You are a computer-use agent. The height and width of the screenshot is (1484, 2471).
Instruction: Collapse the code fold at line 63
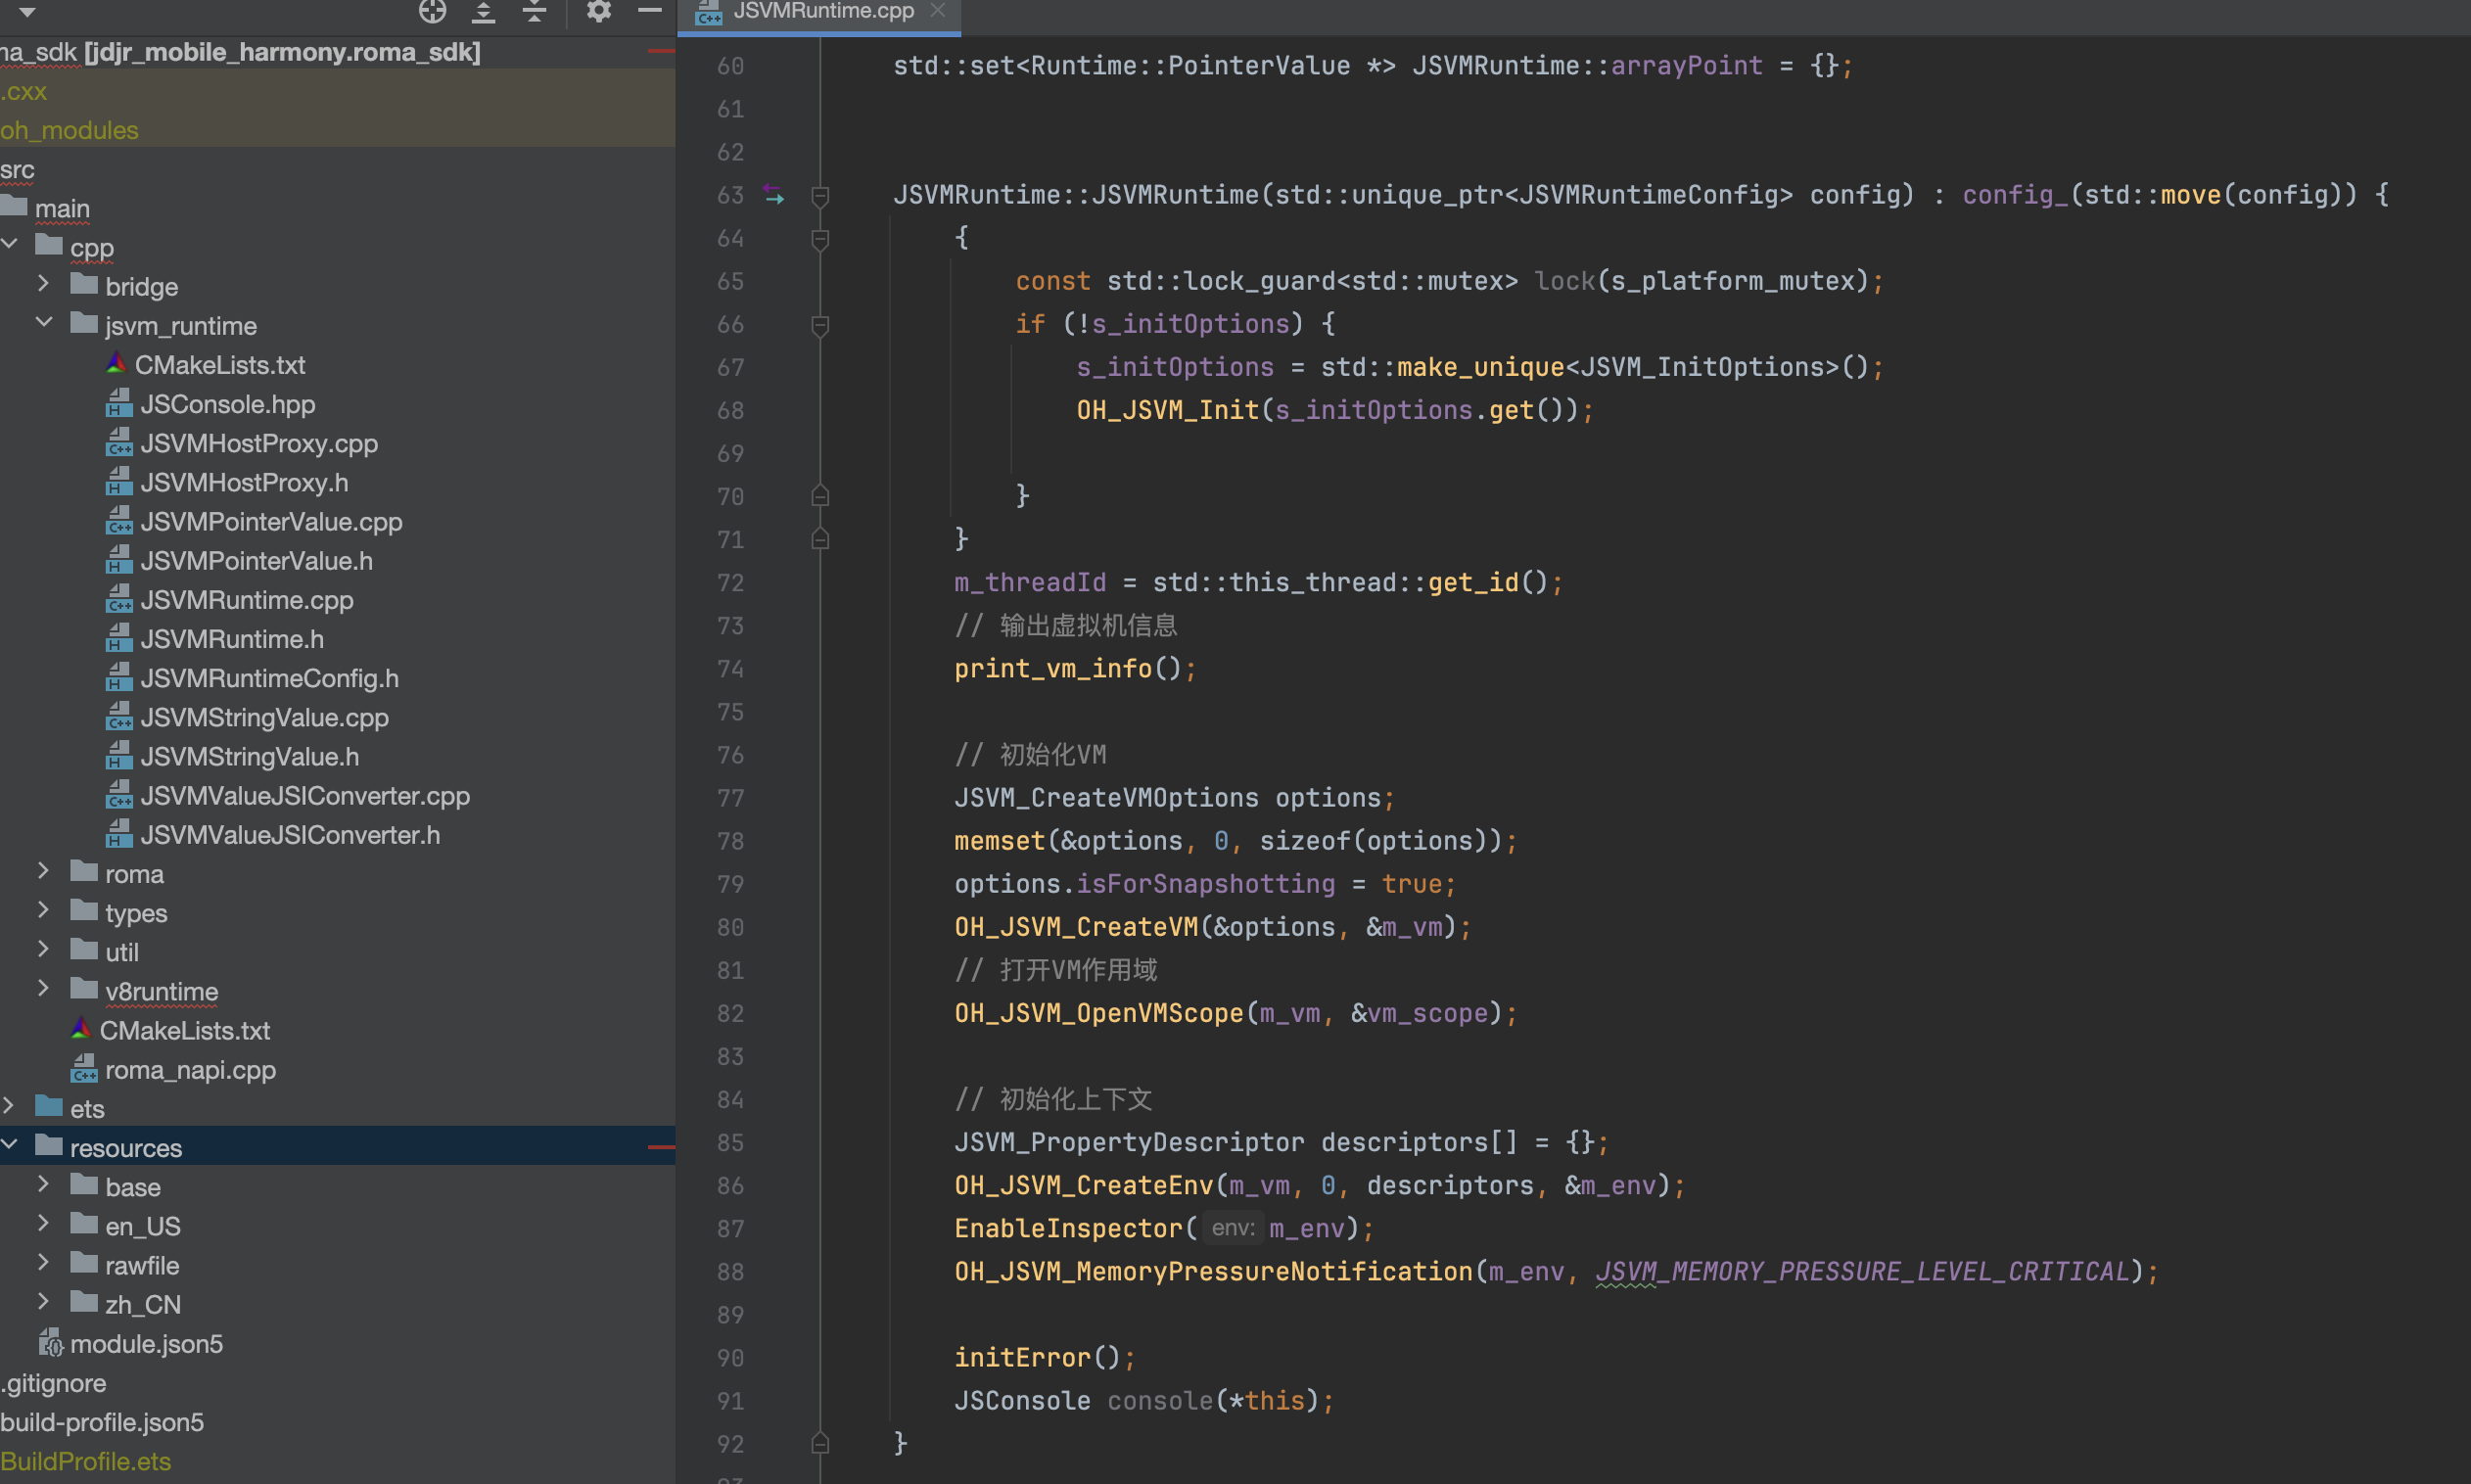(x=820, y=195)
